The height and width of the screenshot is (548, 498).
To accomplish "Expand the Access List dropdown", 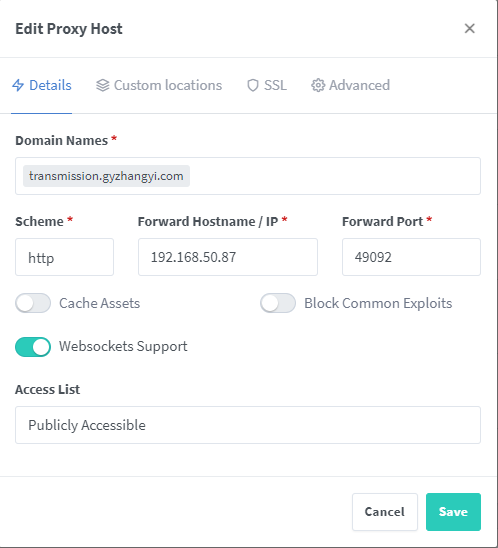I will 248,425.
